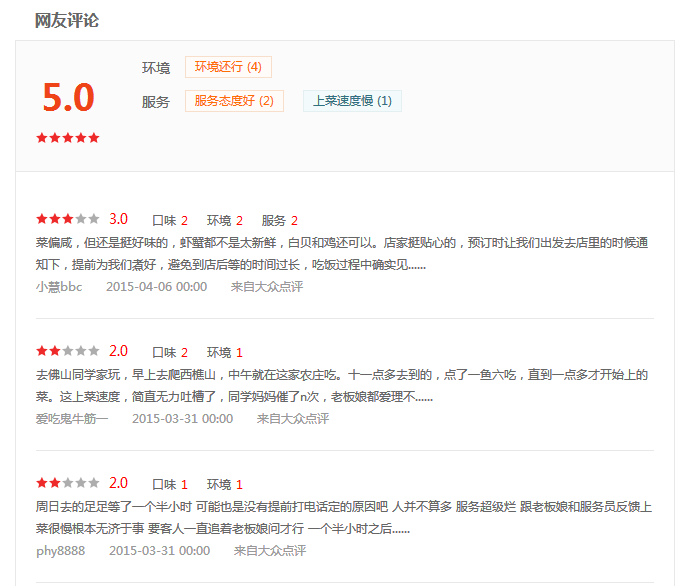Image resolution: width=688 pixels, height=586 pixels.
Task: Click the 3.0 star rating of 小慧bbc's review
Action: click(x=68, y=218)
